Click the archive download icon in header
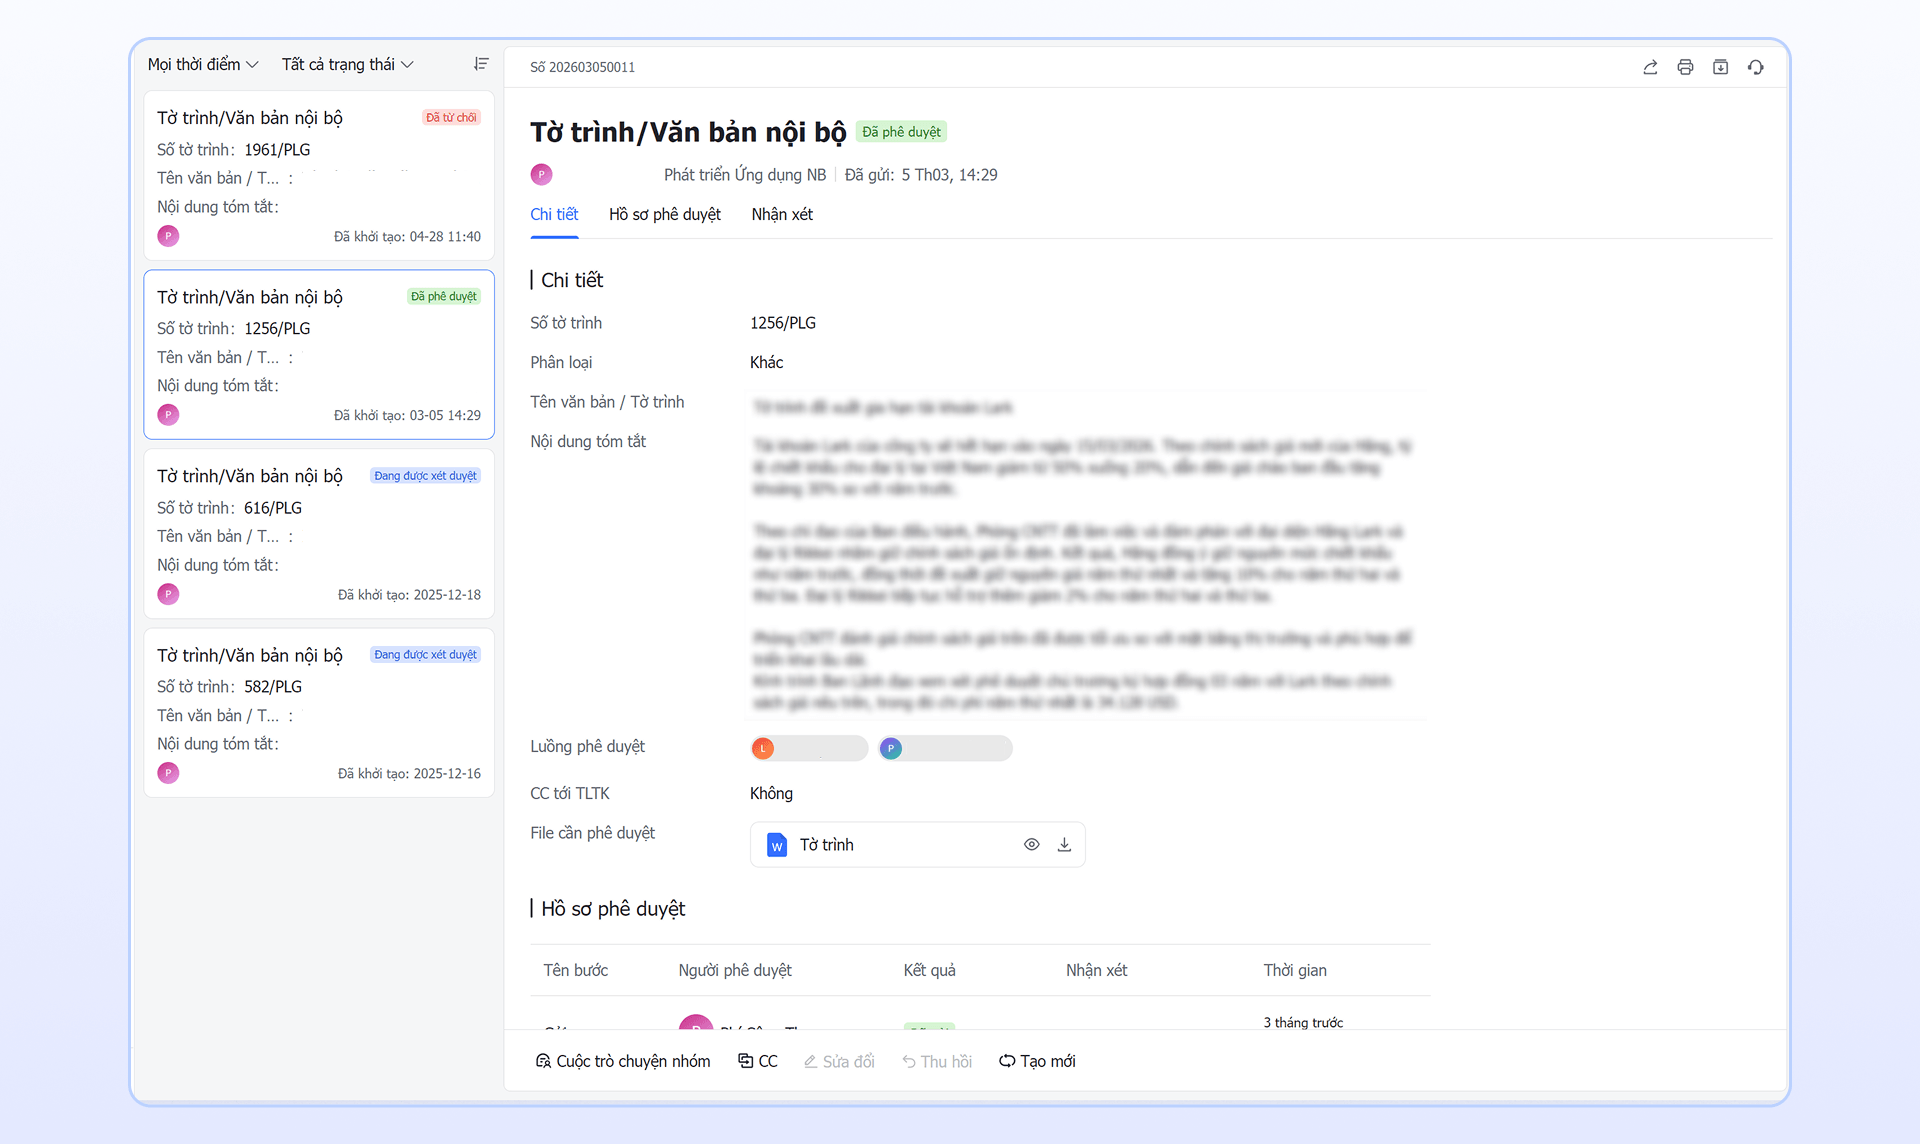 [1720, 67]
